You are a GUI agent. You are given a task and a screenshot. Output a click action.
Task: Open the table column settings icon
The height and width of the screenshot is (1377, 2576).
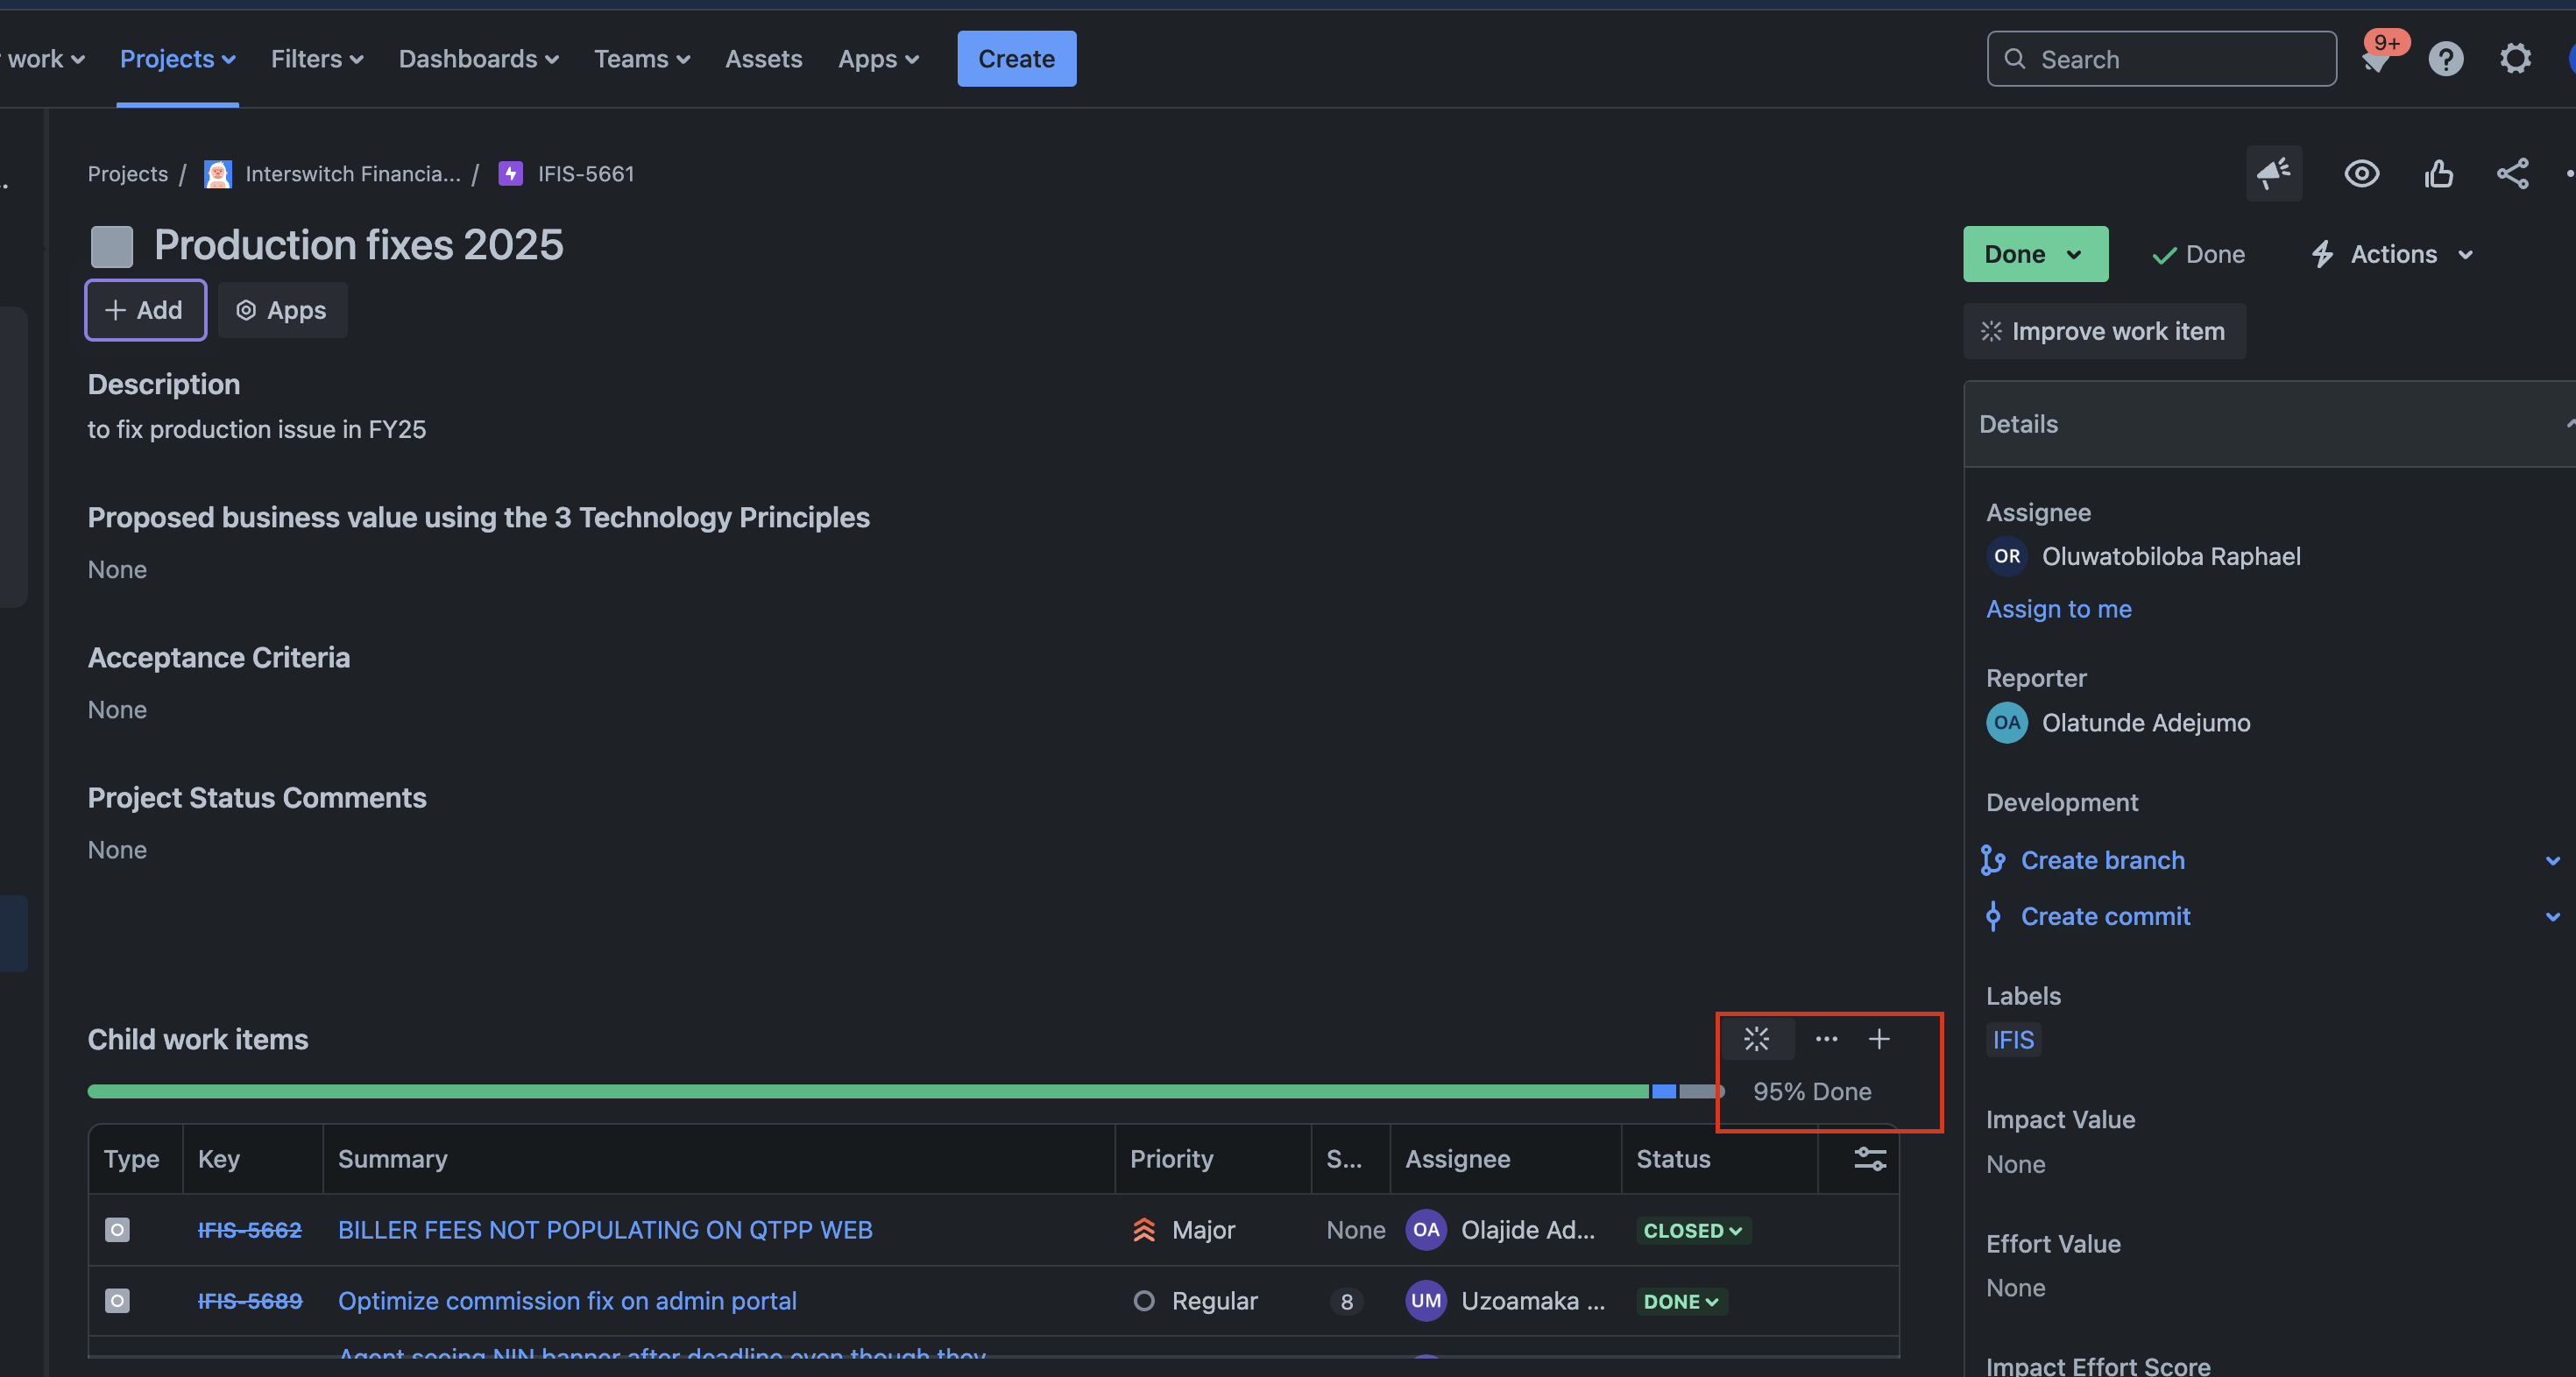click(1869, 1158)
